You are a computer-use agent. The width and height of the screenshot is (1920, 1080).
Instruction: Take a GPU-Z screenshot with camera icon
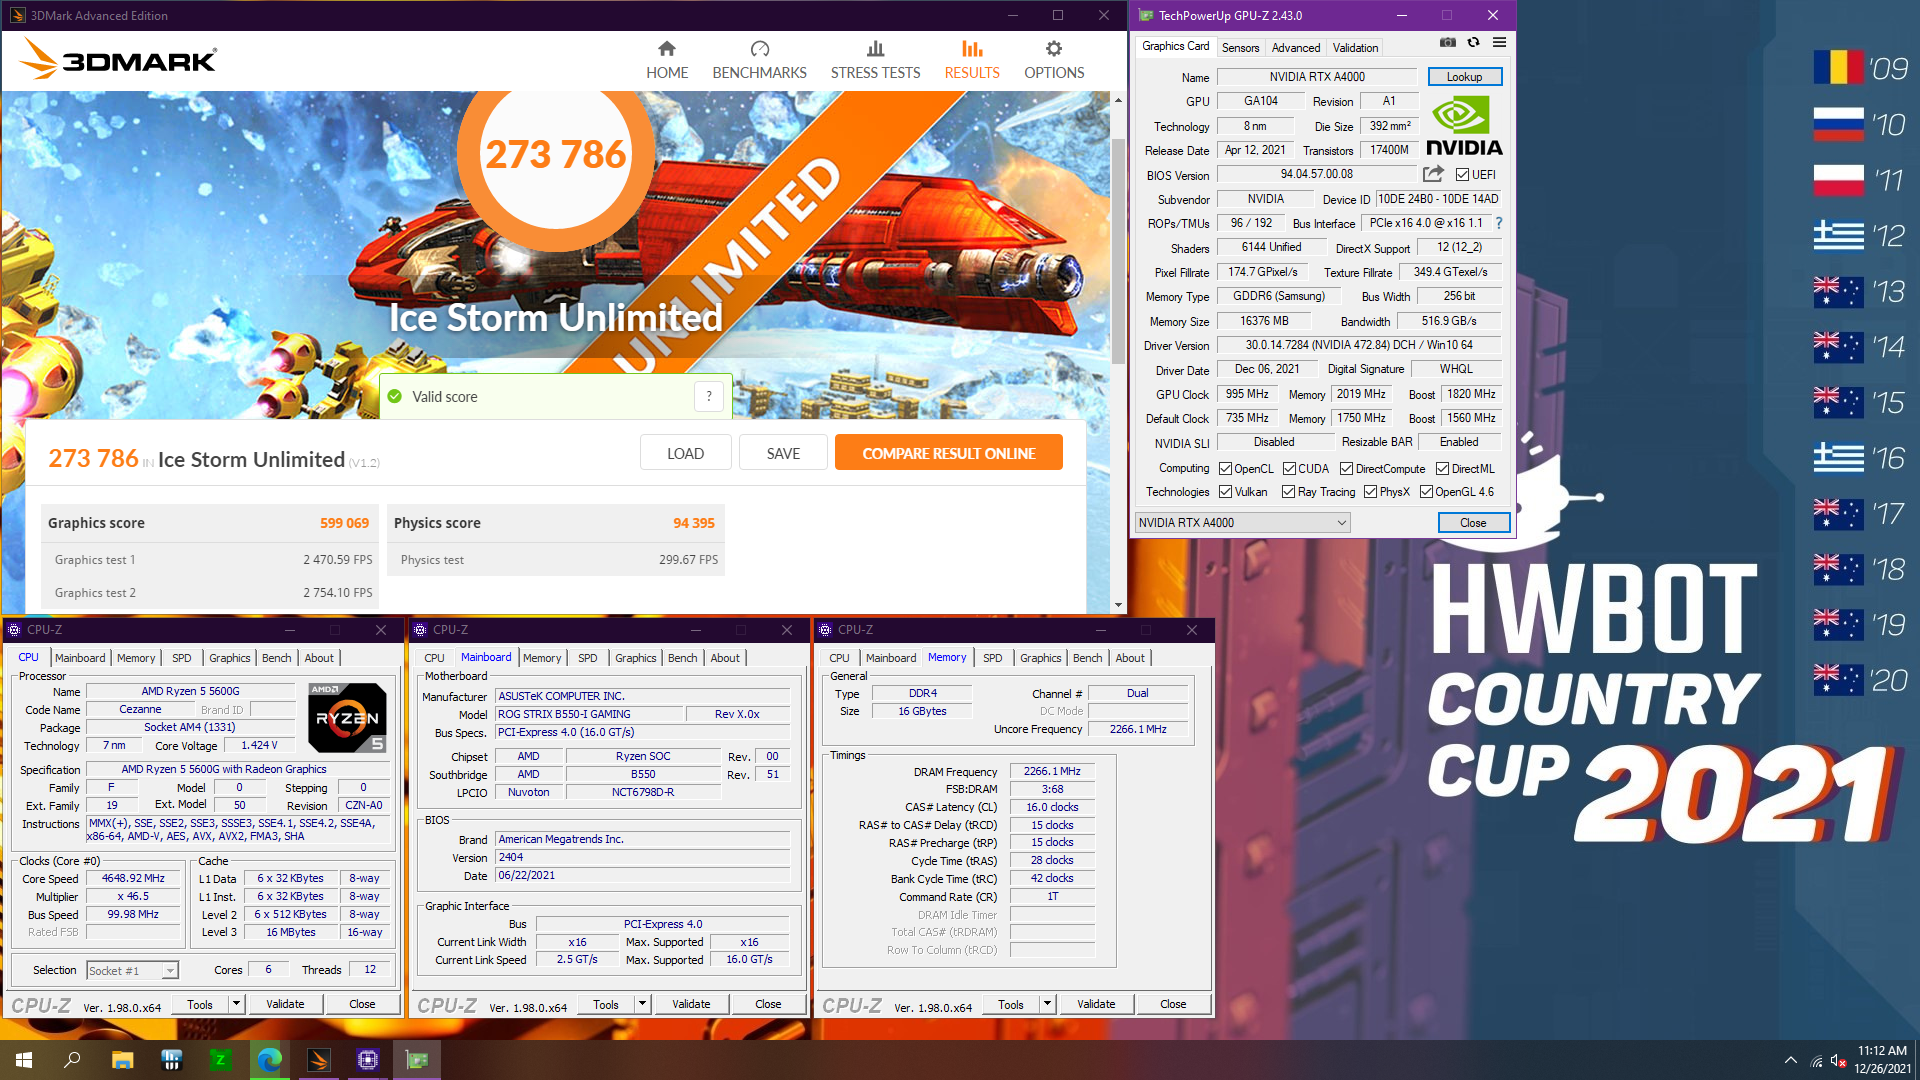(x=1447, y=42)
